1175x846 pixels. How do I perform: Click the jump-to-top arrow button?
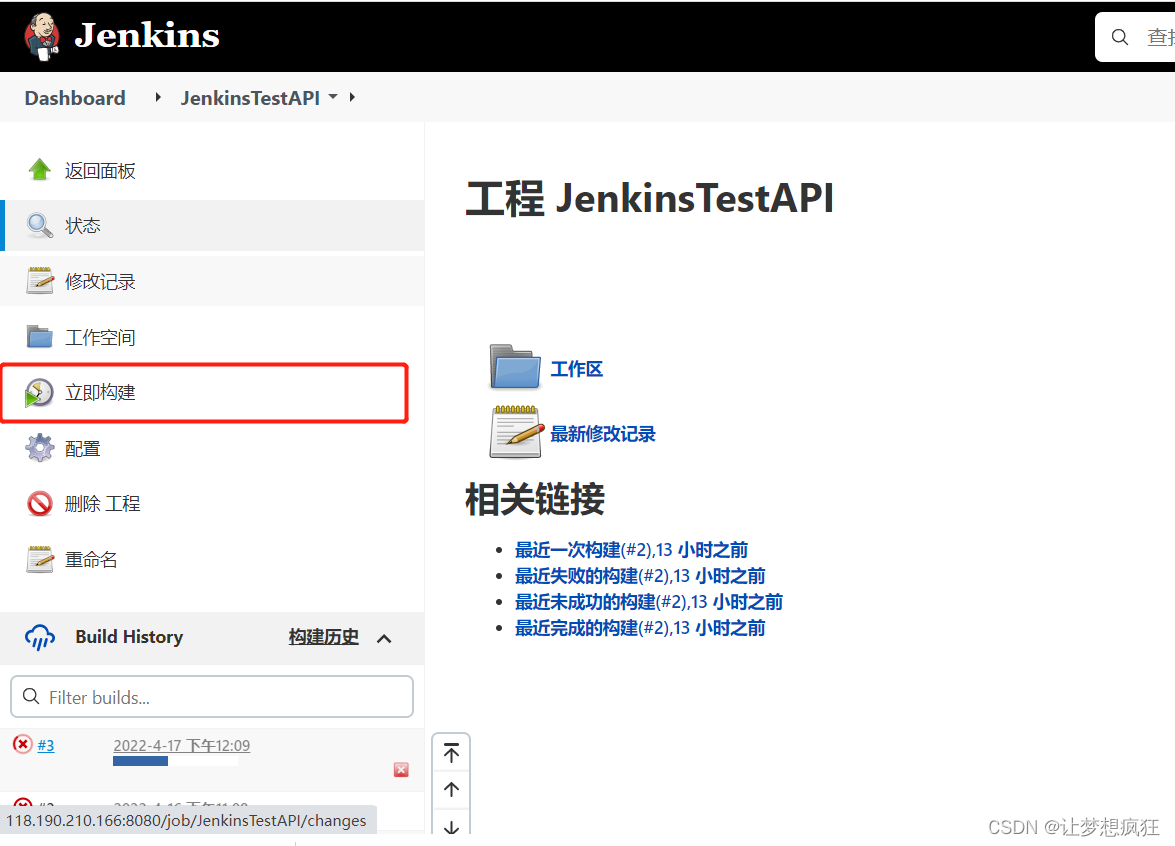pos(451,753)
